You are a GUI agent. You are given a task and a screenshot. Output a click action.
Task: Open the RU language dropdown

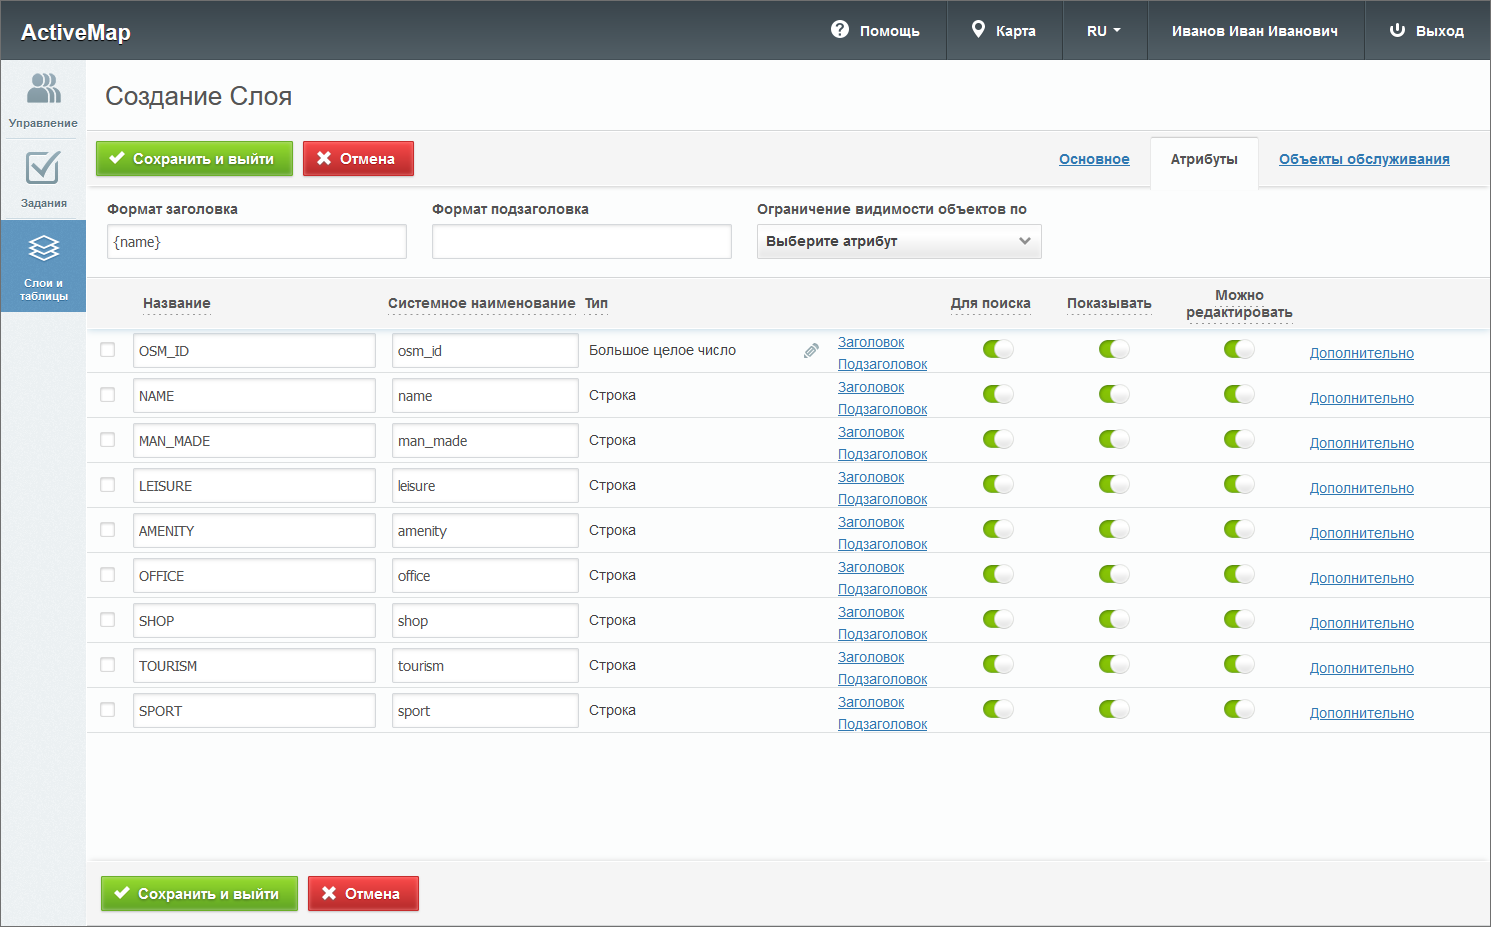(x=1103, y=31)
